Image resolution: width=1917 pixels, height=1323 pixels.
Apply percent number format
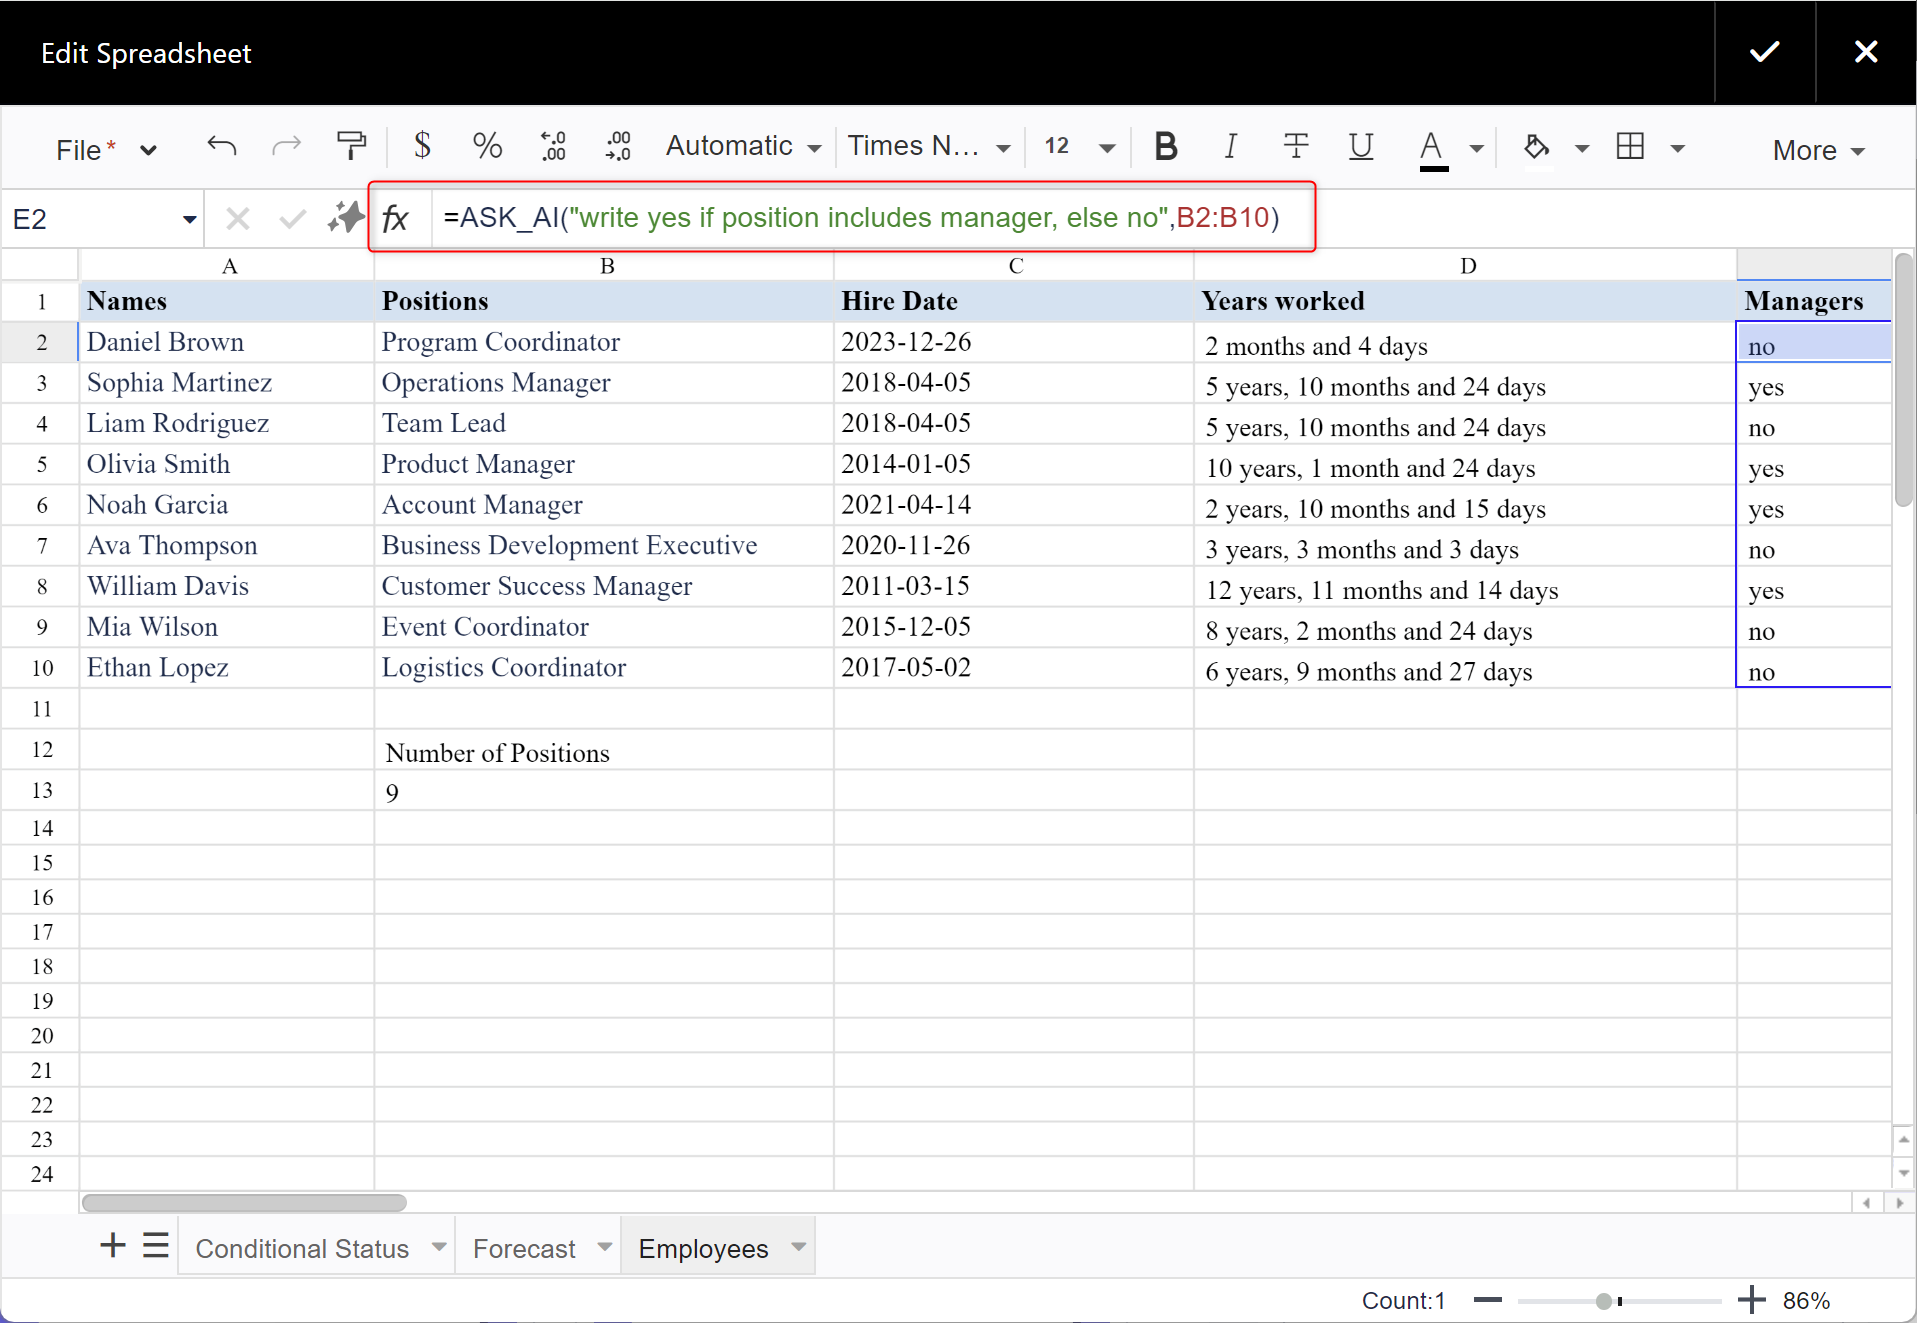point(487,147)
